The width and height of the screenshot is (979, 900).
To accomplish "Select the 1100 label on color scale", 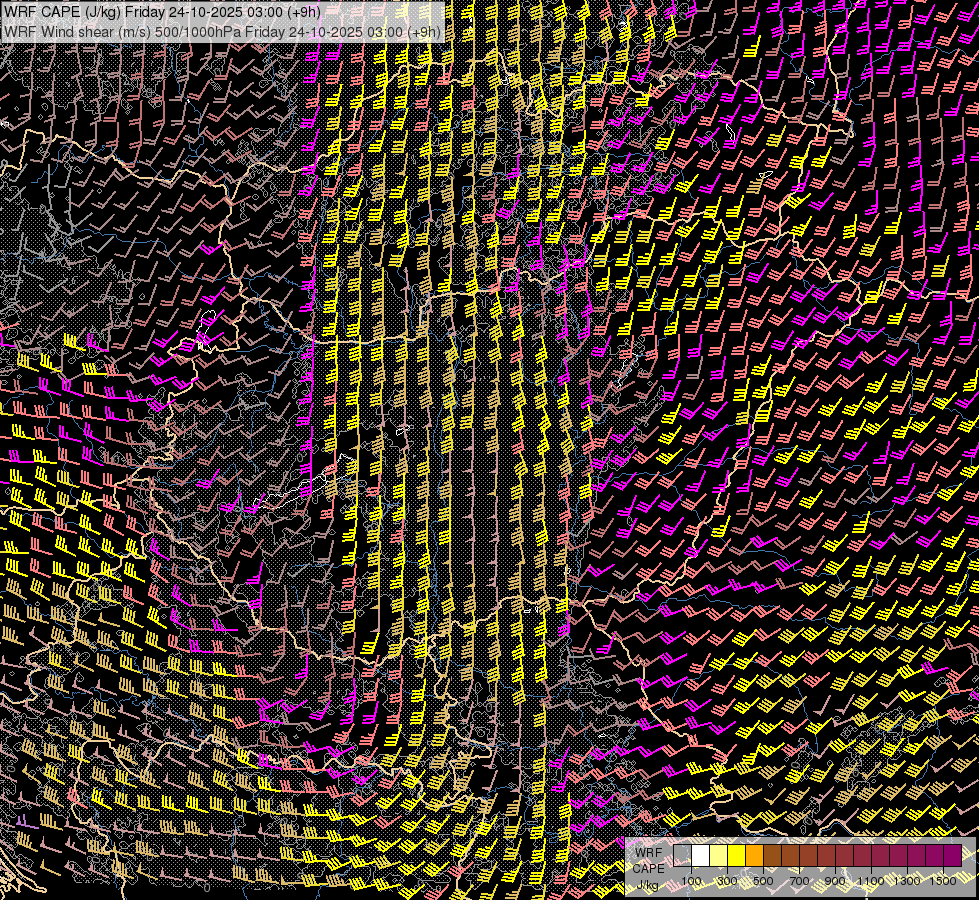I will tap(871, 881).
